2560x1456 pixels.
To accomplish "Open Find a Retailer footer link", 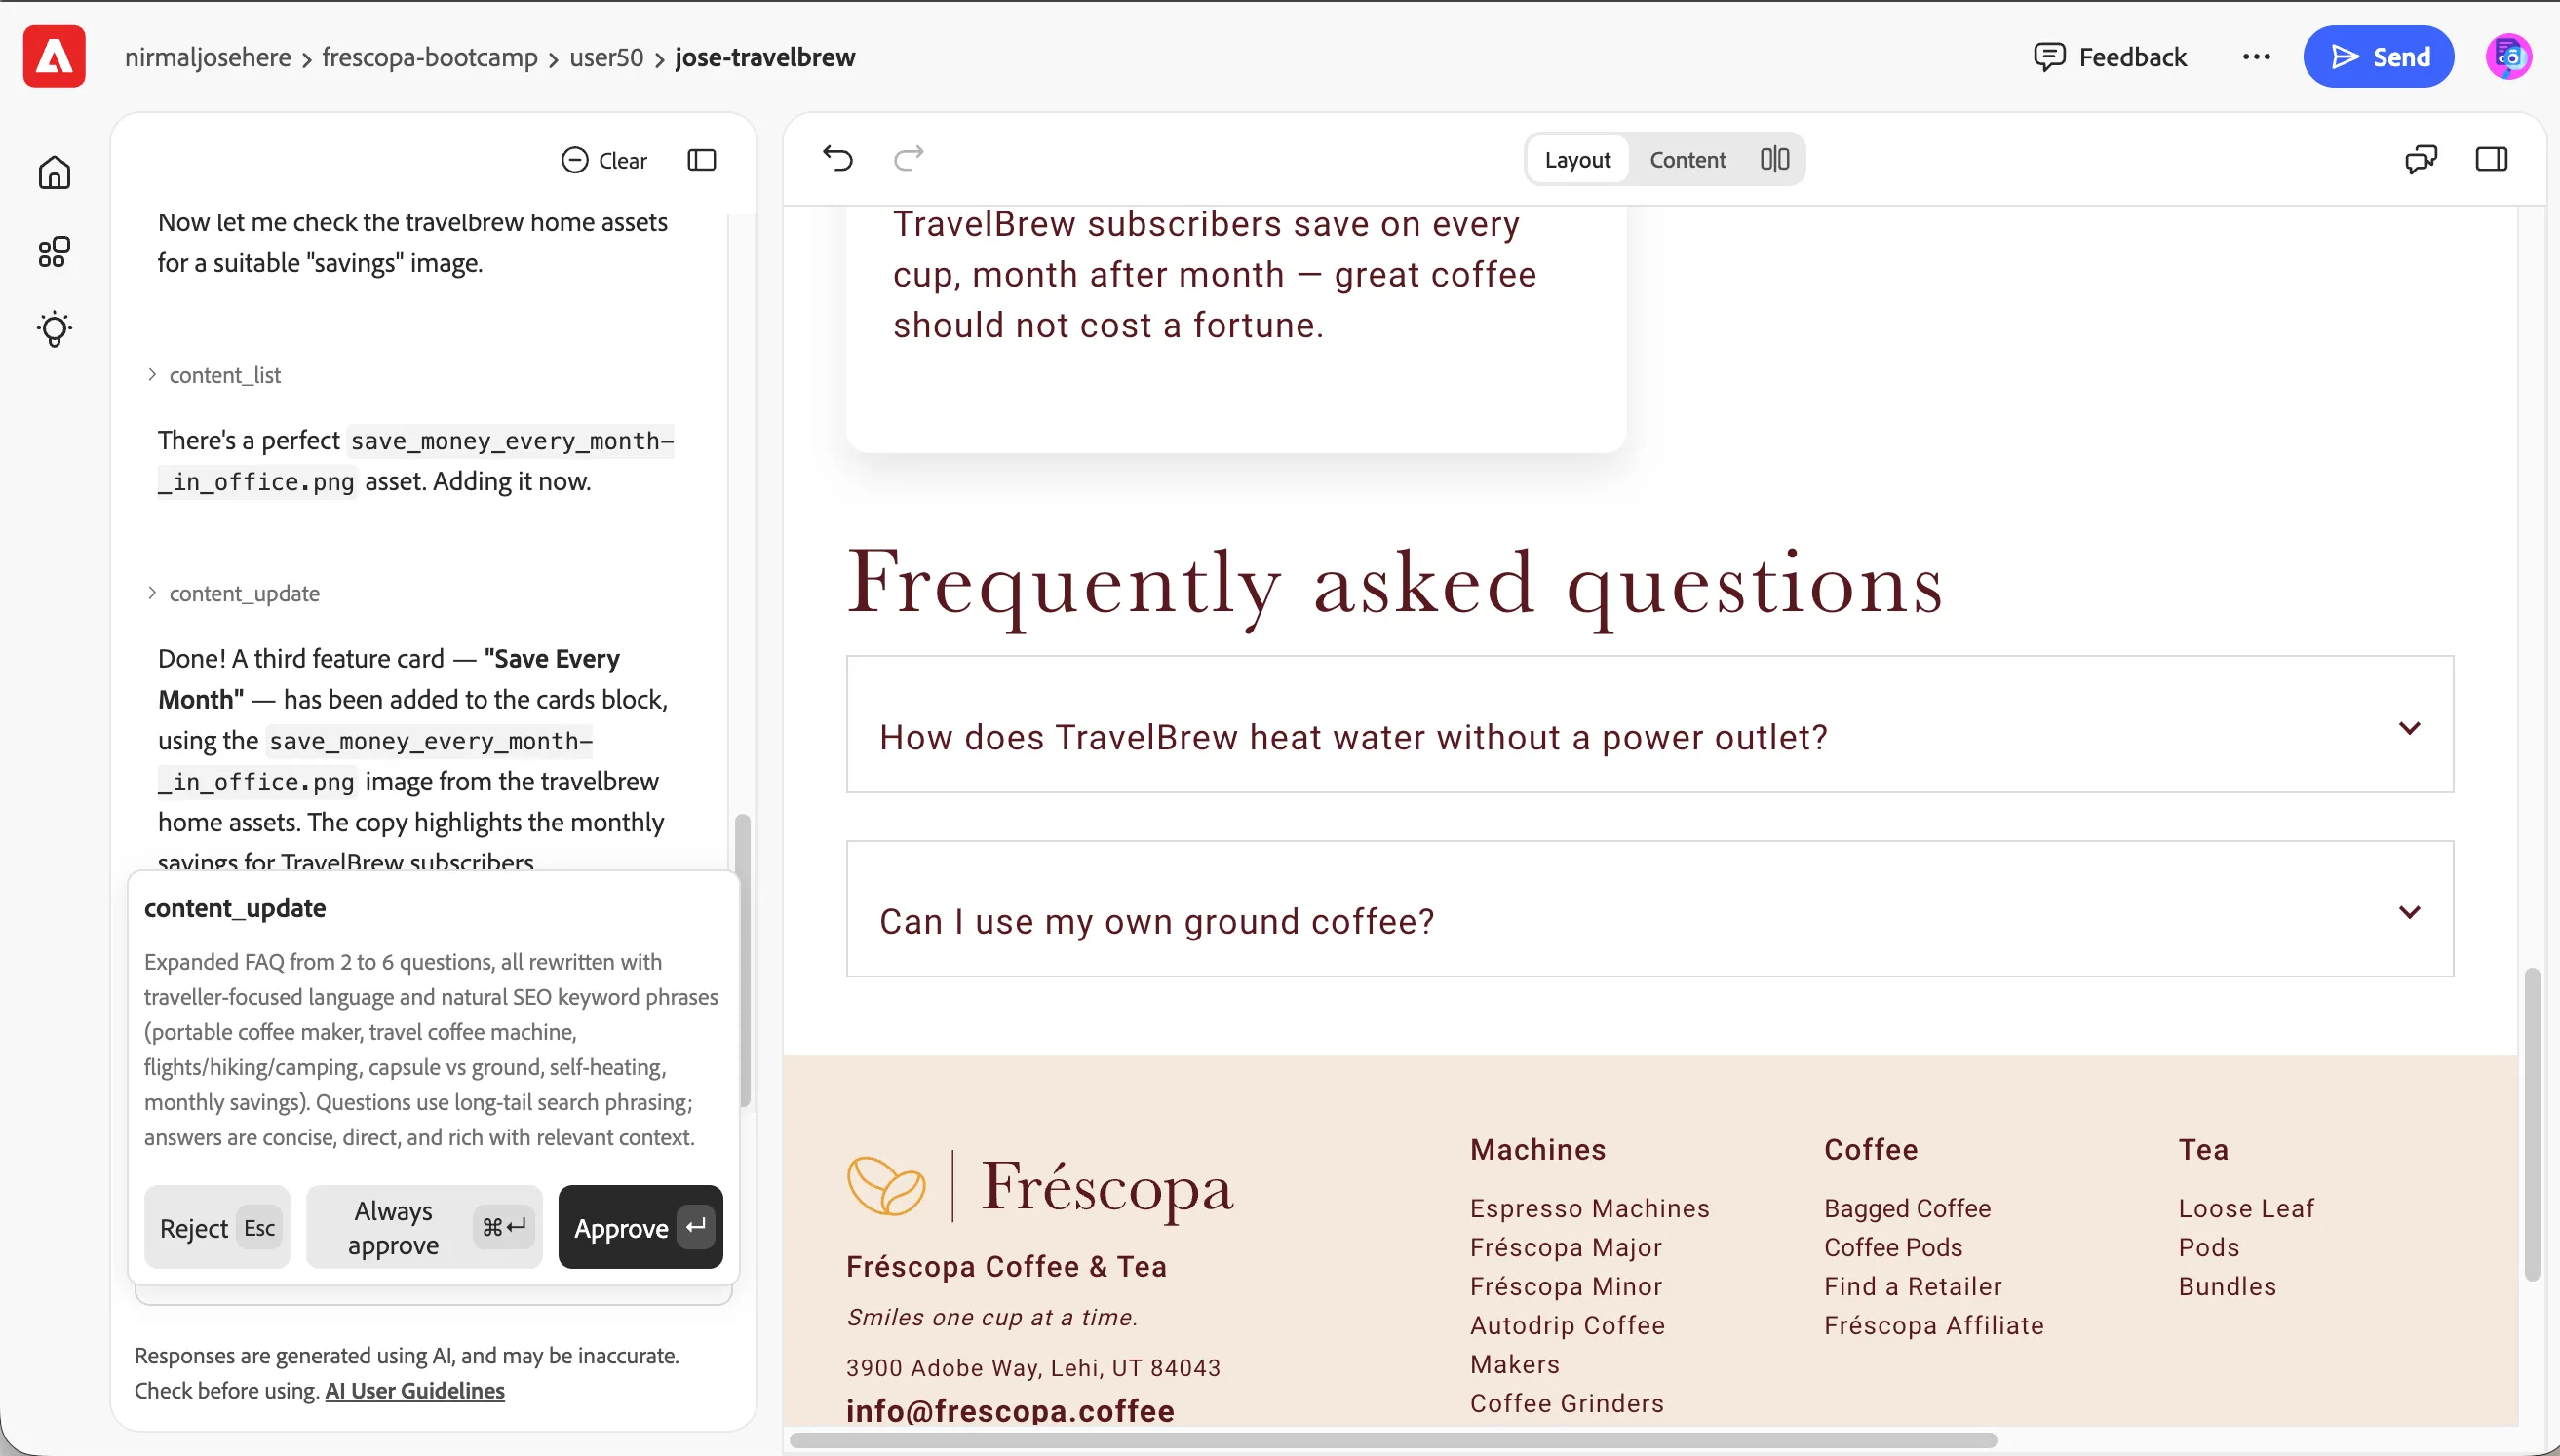I will pos(1913,1287).
